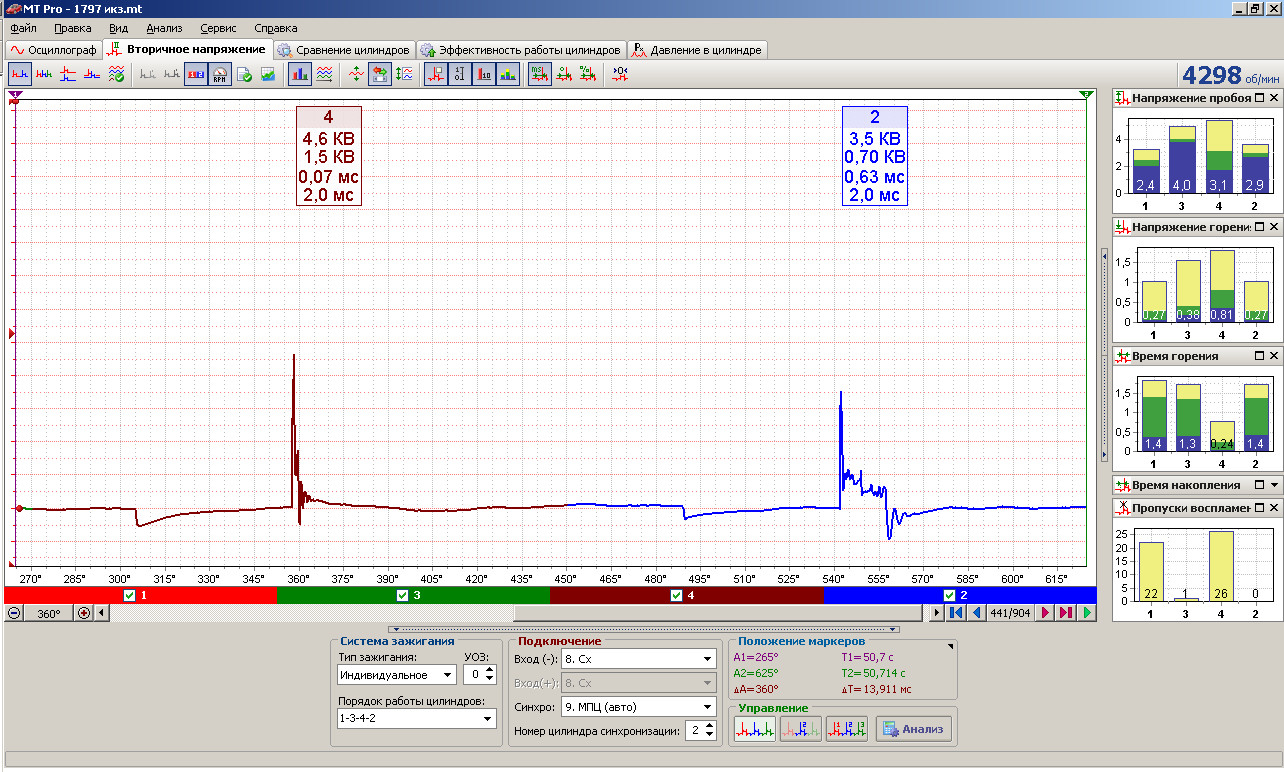Click the green vertical arrows auto-scale icon
The image size is (1284, 772).
[355, 73]
